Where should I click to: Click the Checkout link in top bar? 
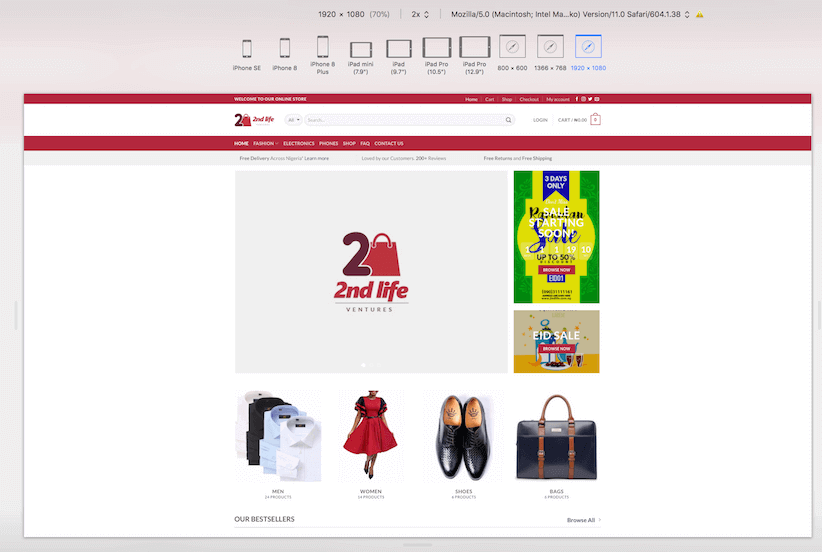click(x=529, y=99)
